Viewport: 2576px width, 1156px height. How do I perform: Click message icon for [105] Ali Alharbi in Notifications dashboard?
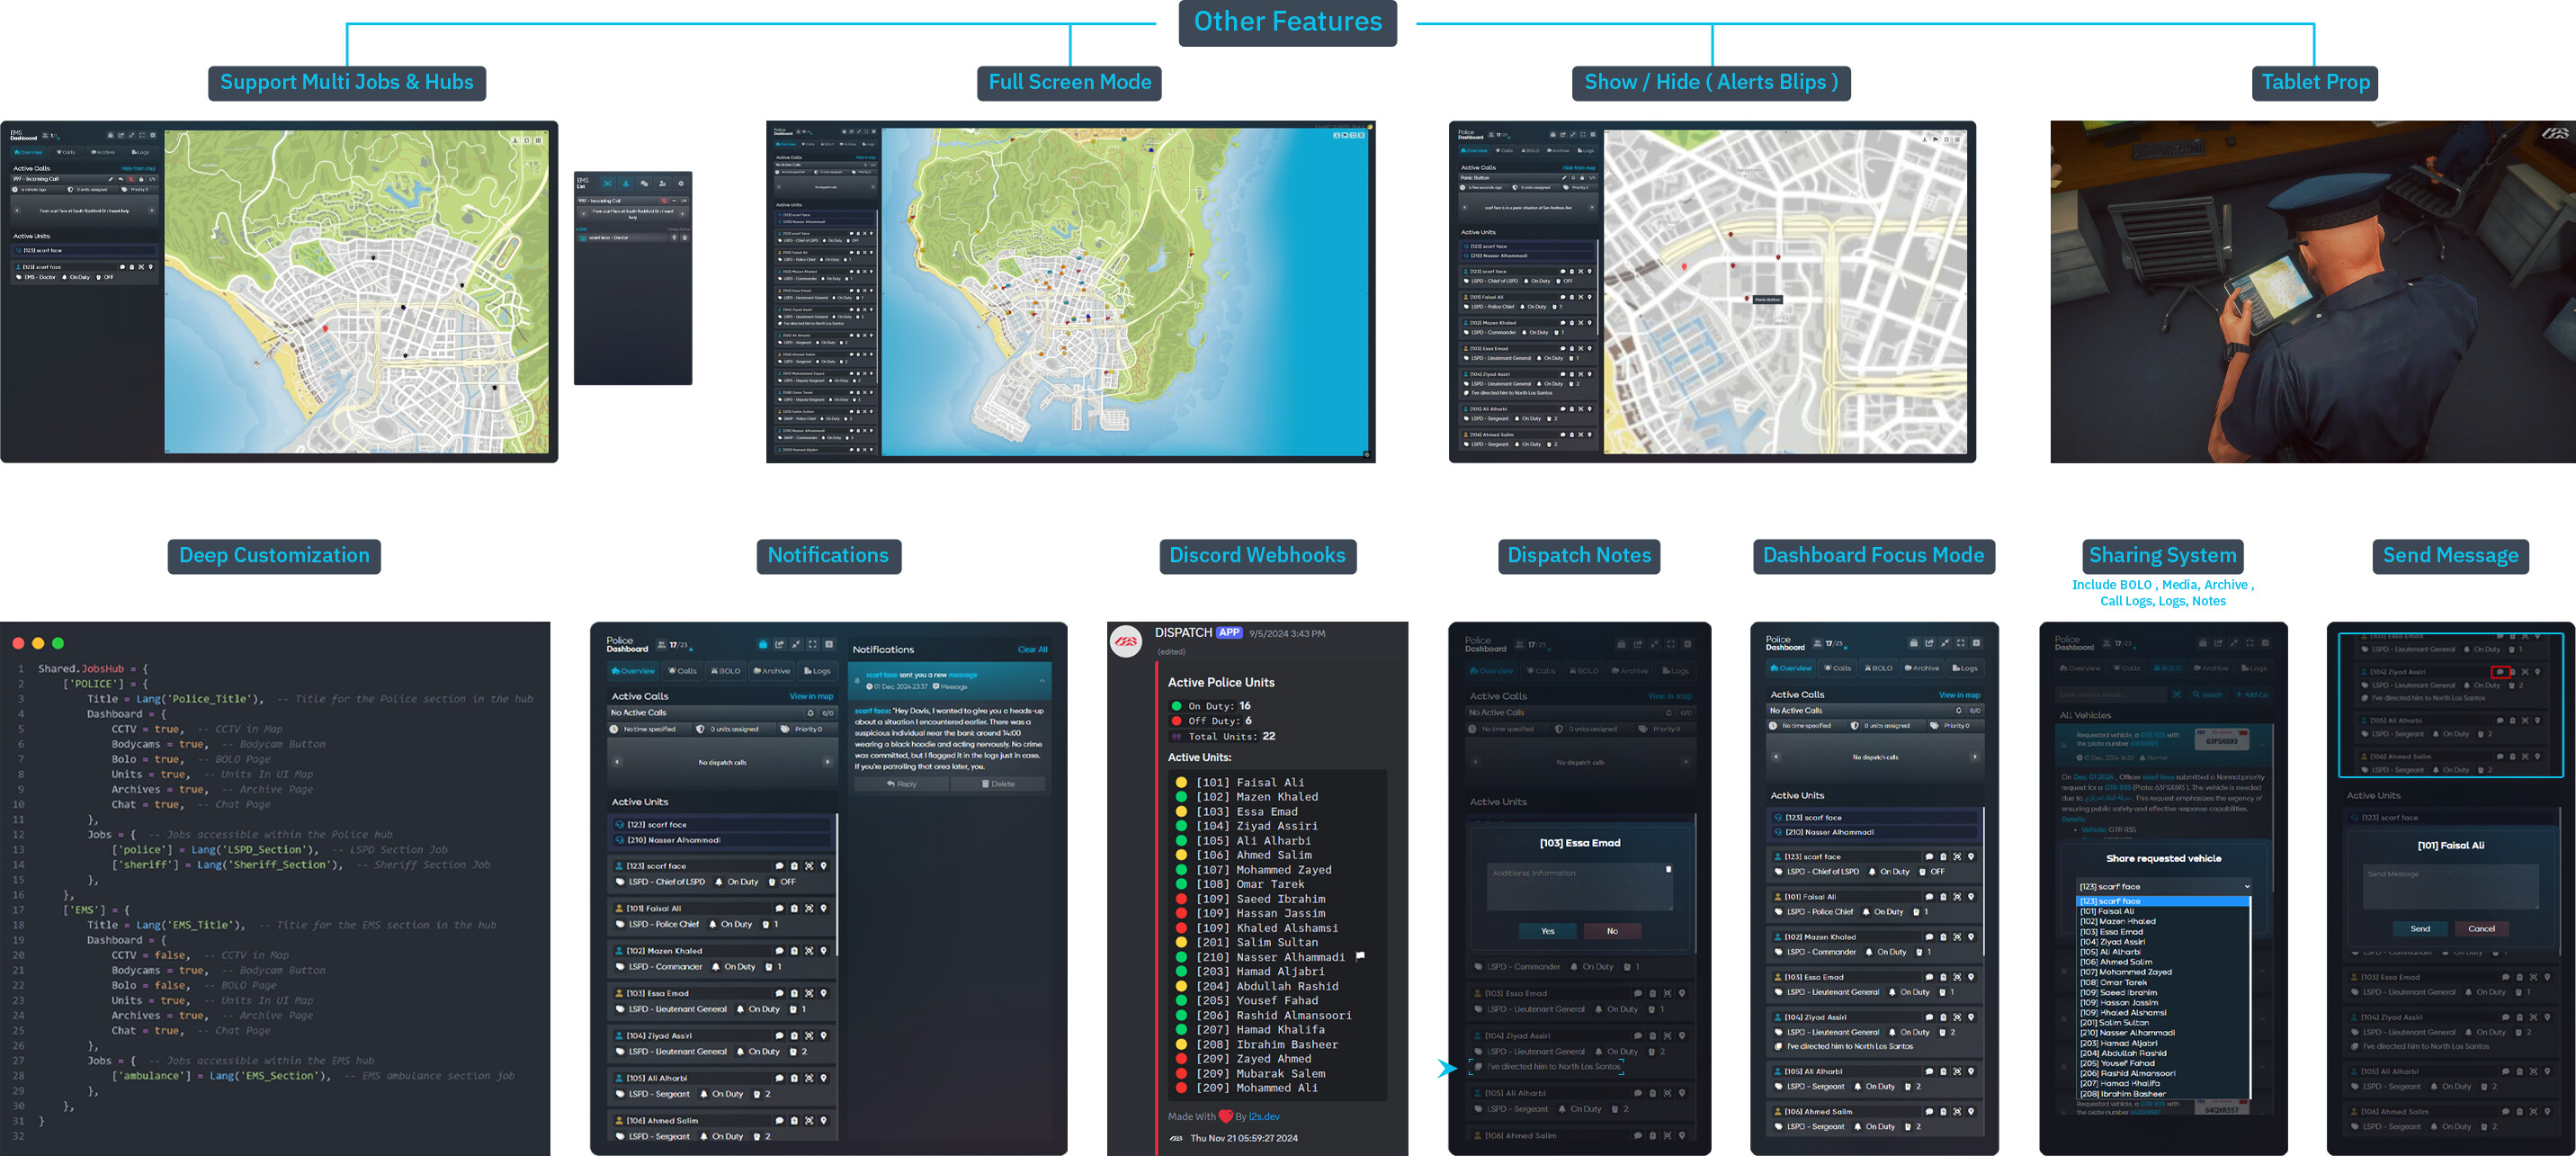780,1079
